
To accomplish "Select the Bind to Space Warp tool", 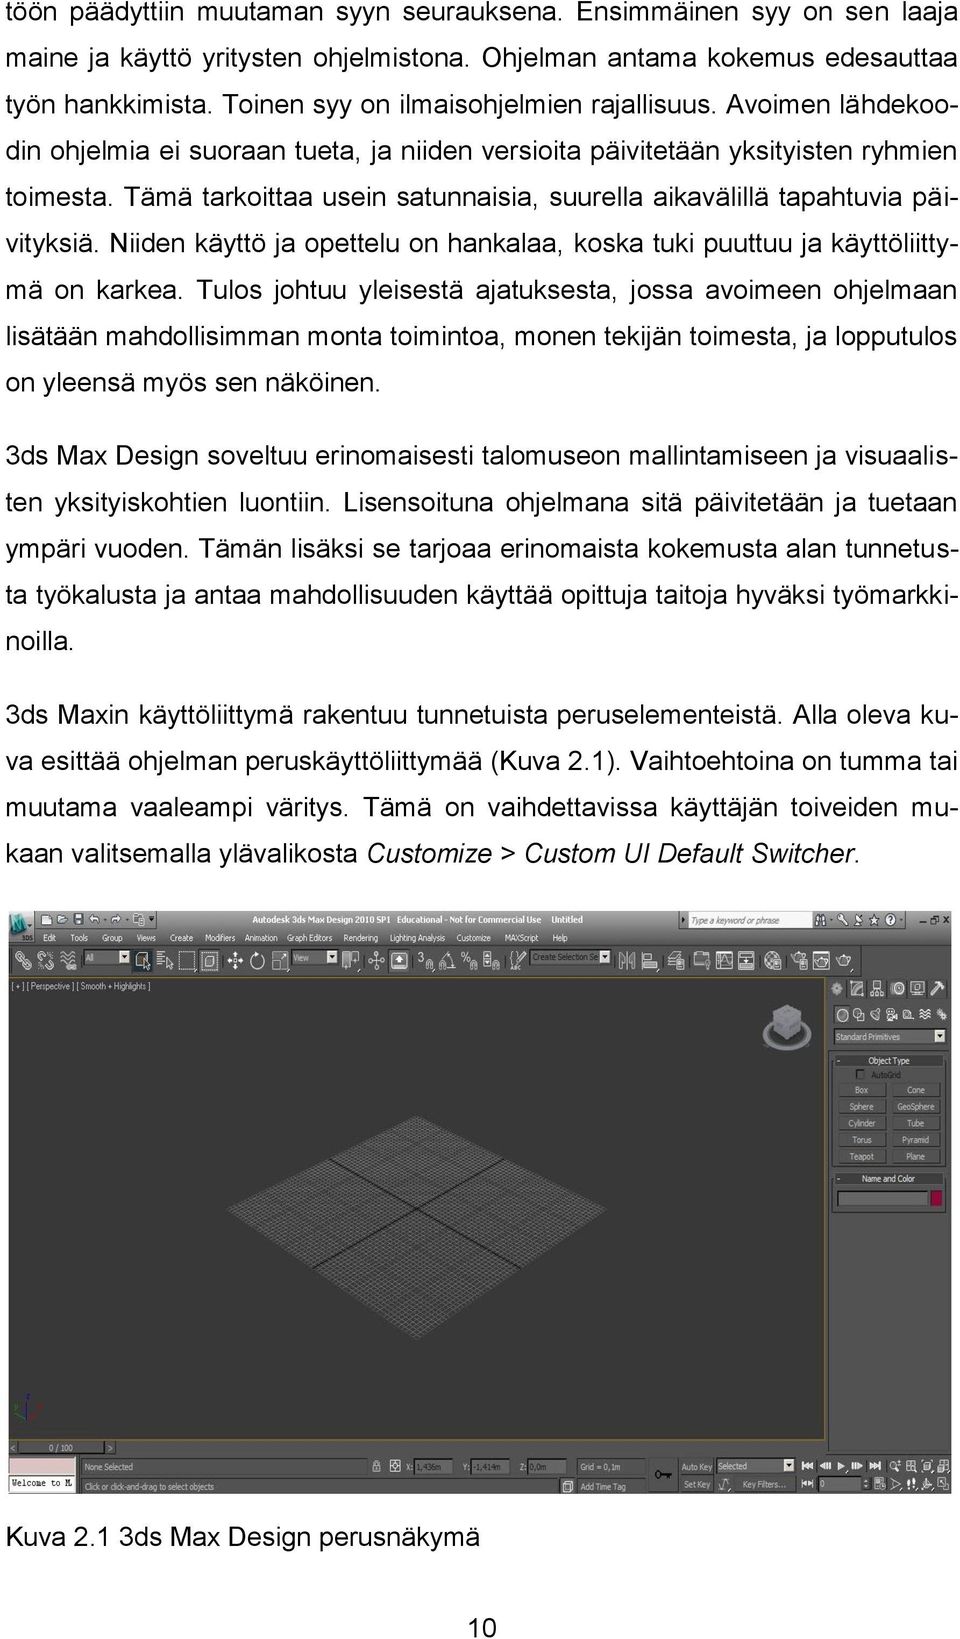I will (x=68, y=961).
